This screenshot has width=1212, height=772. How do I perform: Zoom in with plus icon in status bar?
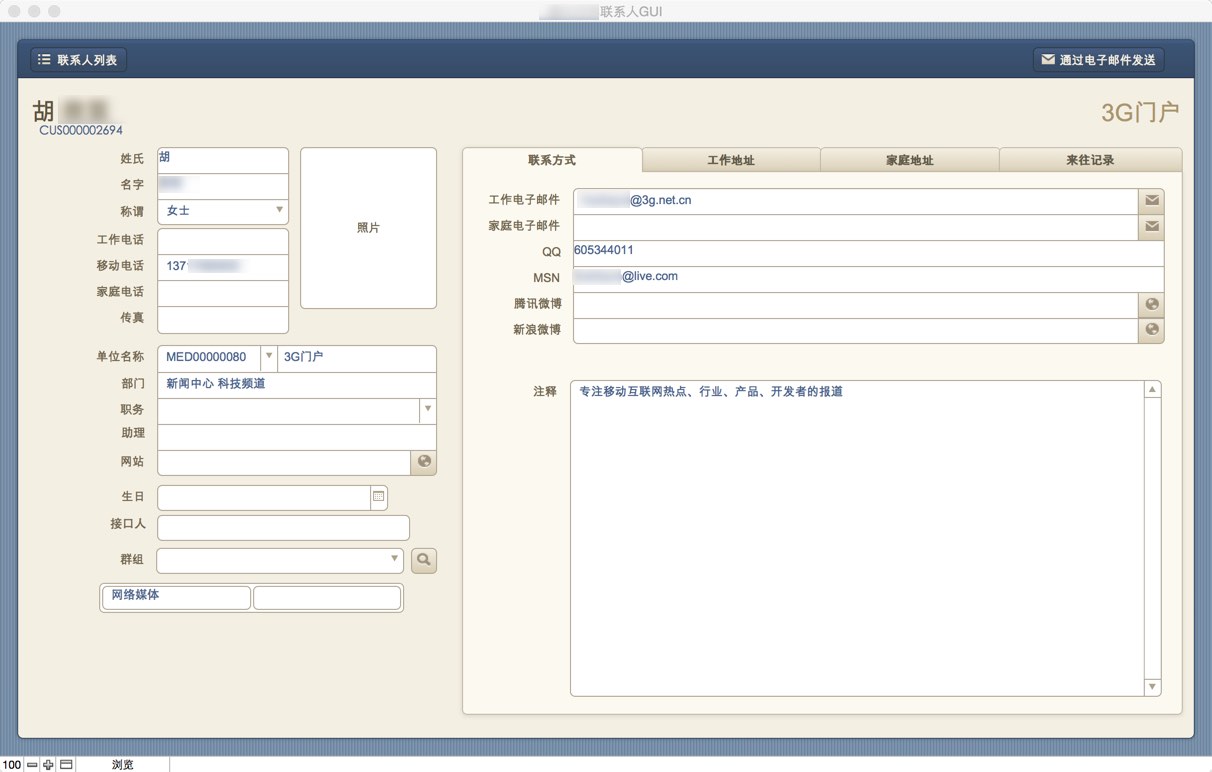click(48, 765)
